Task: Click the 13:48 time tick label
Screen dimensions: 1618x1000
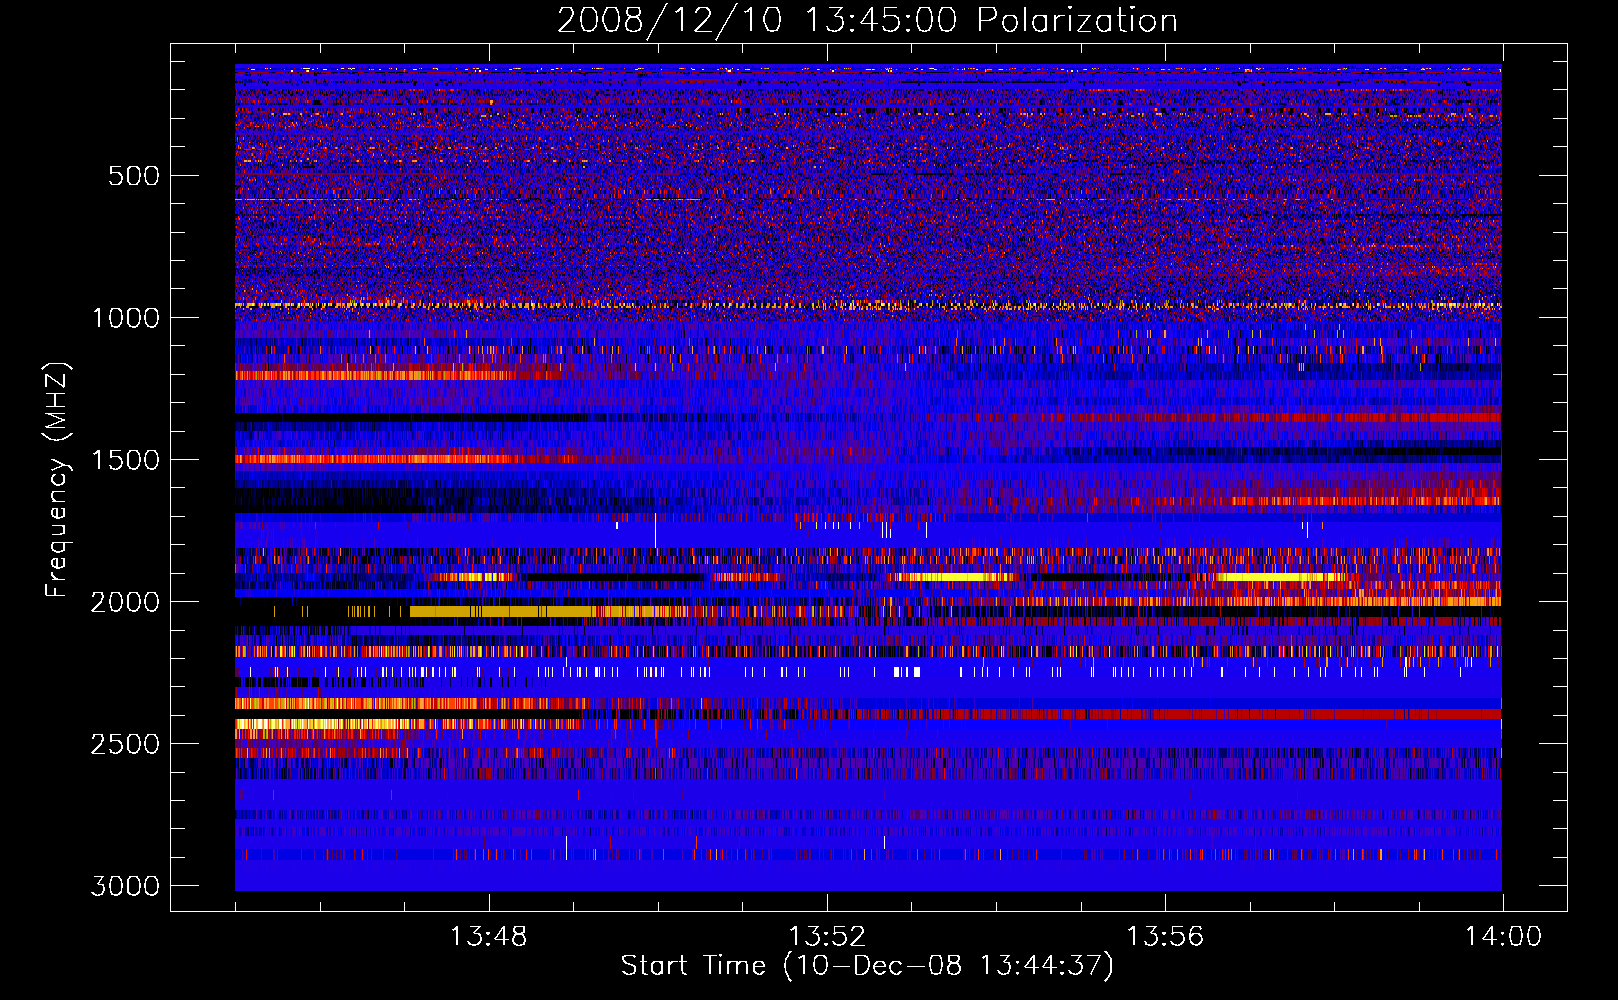Action: (x=489, y=937)
